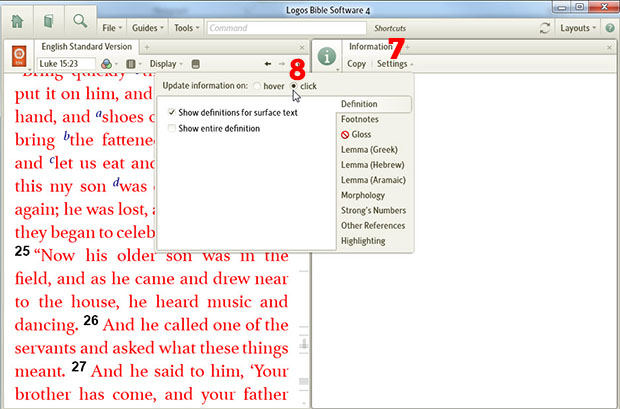Open the visual filters colored circles icon
The height and width of the screenshot is (409, 620).
coord(106,64)
